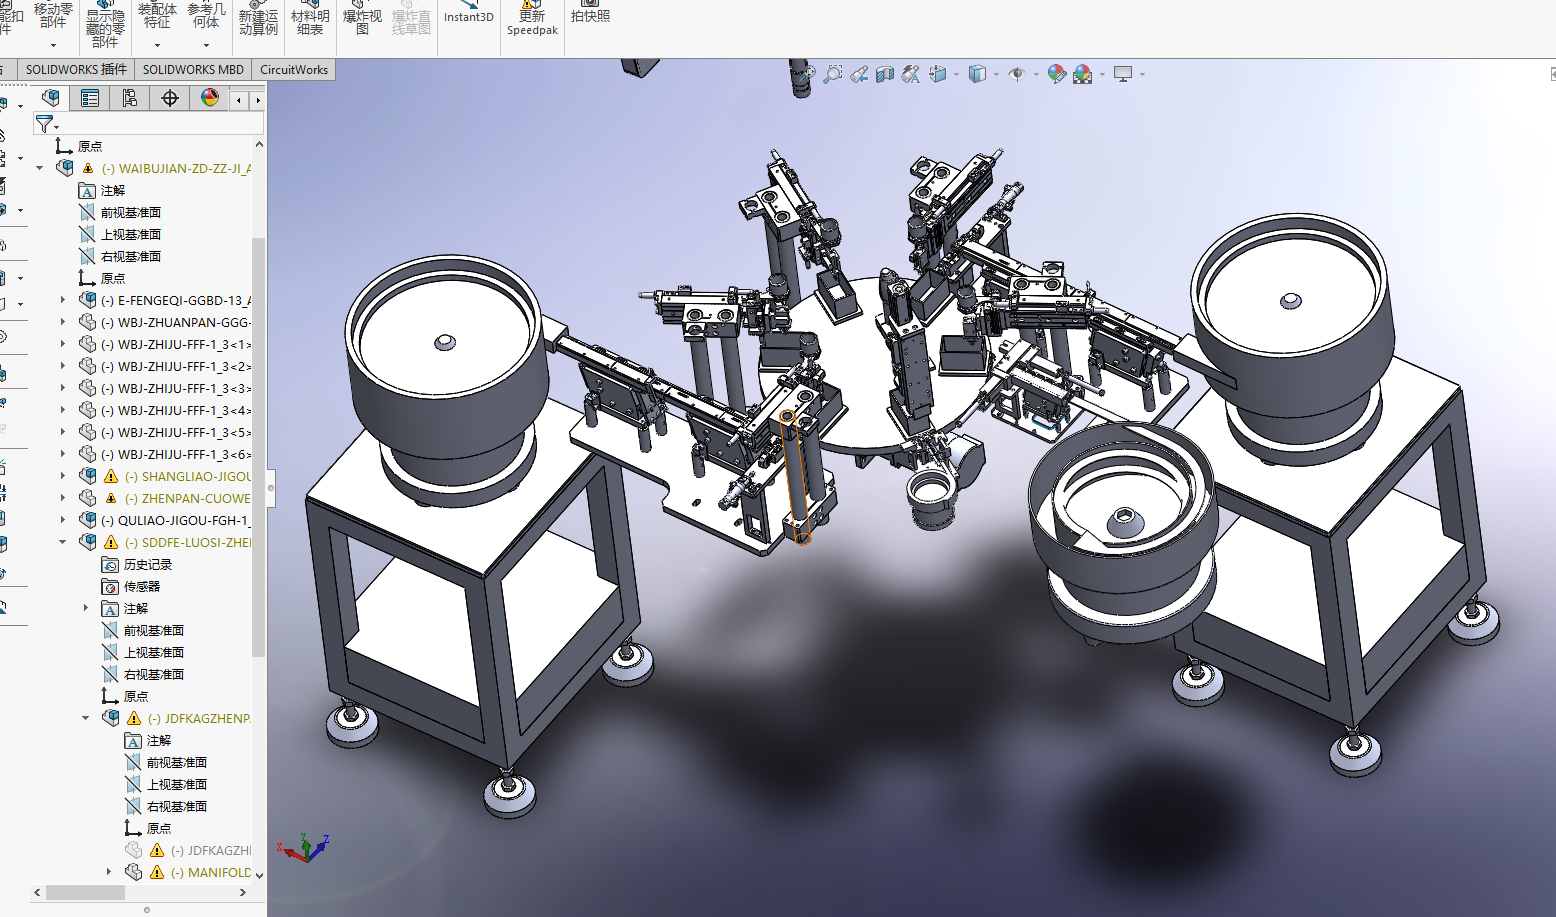Open the PropertyManager tab icon

tap(90, 98)
